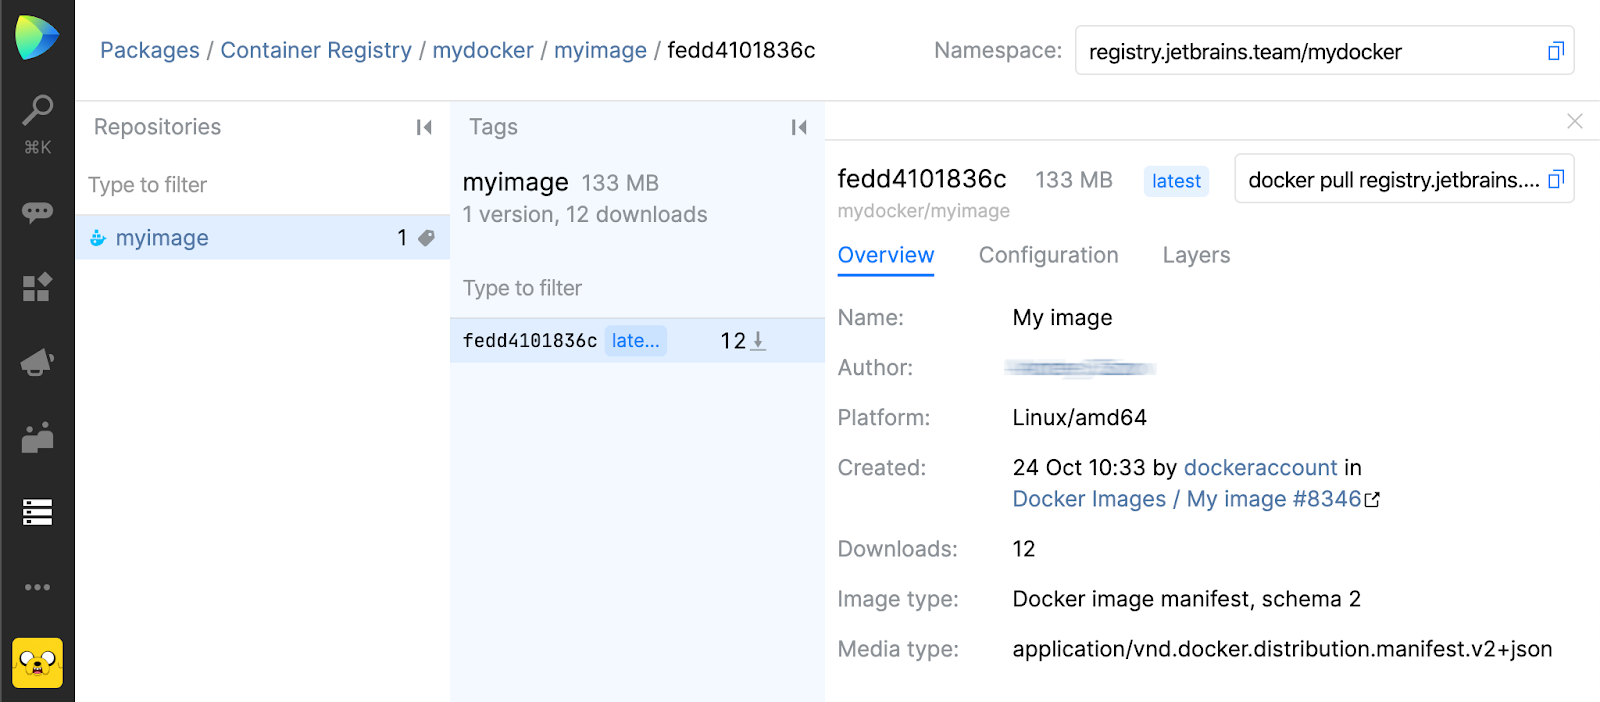This screenshot has height=702, width=1600.
Task: Go to mydocker breadcrumb
Action: pos(483,50)
